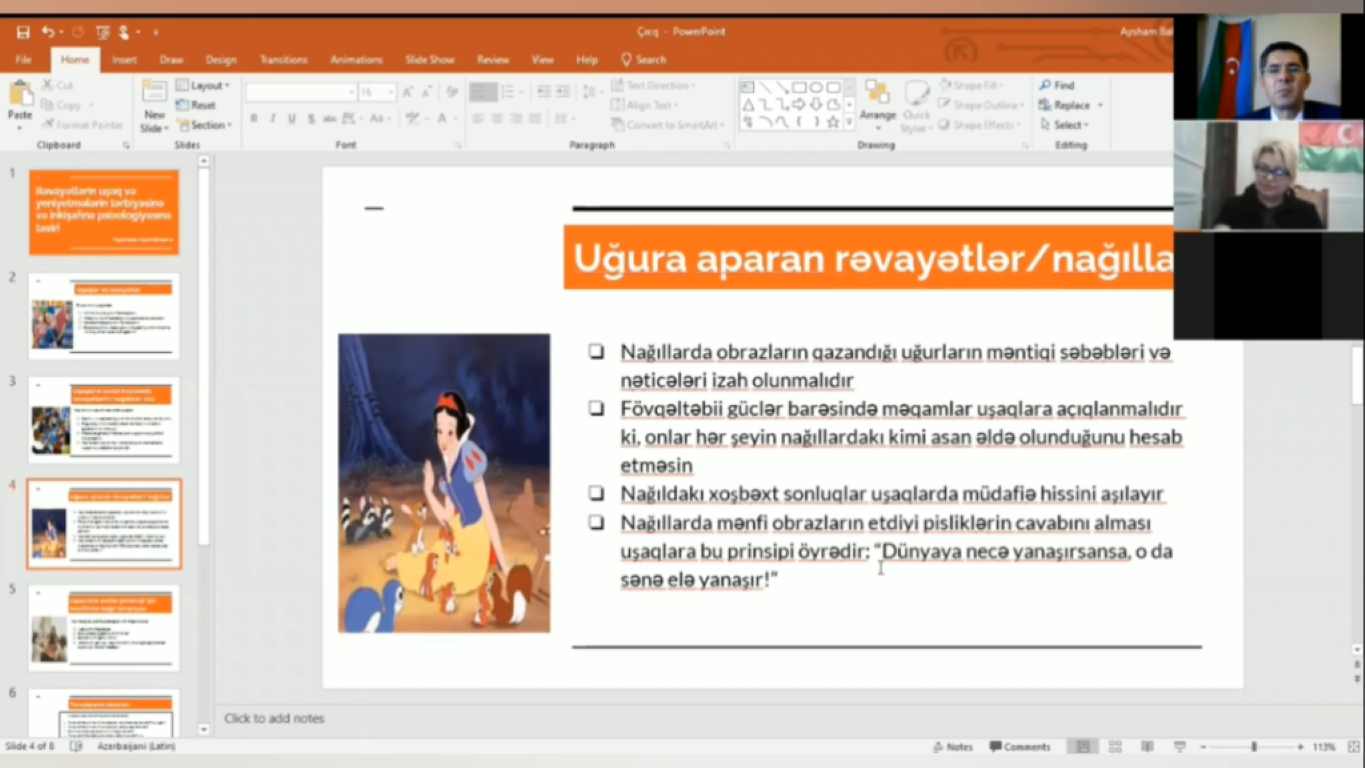The image size is (1365, 768).
Task: Switch to the Design tab
Action: [x=221, y=60]
